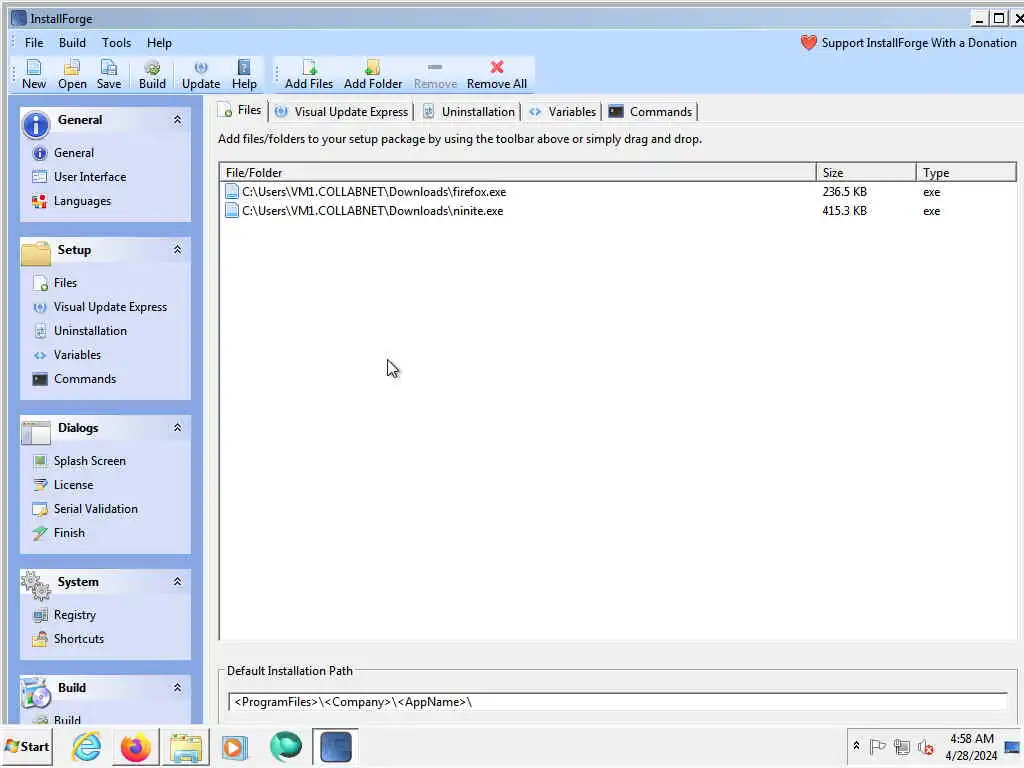This screenshot has height=768, width=1024.
Task: Click Add Folder in the toolbar
Action: click(x=373, y=74)
